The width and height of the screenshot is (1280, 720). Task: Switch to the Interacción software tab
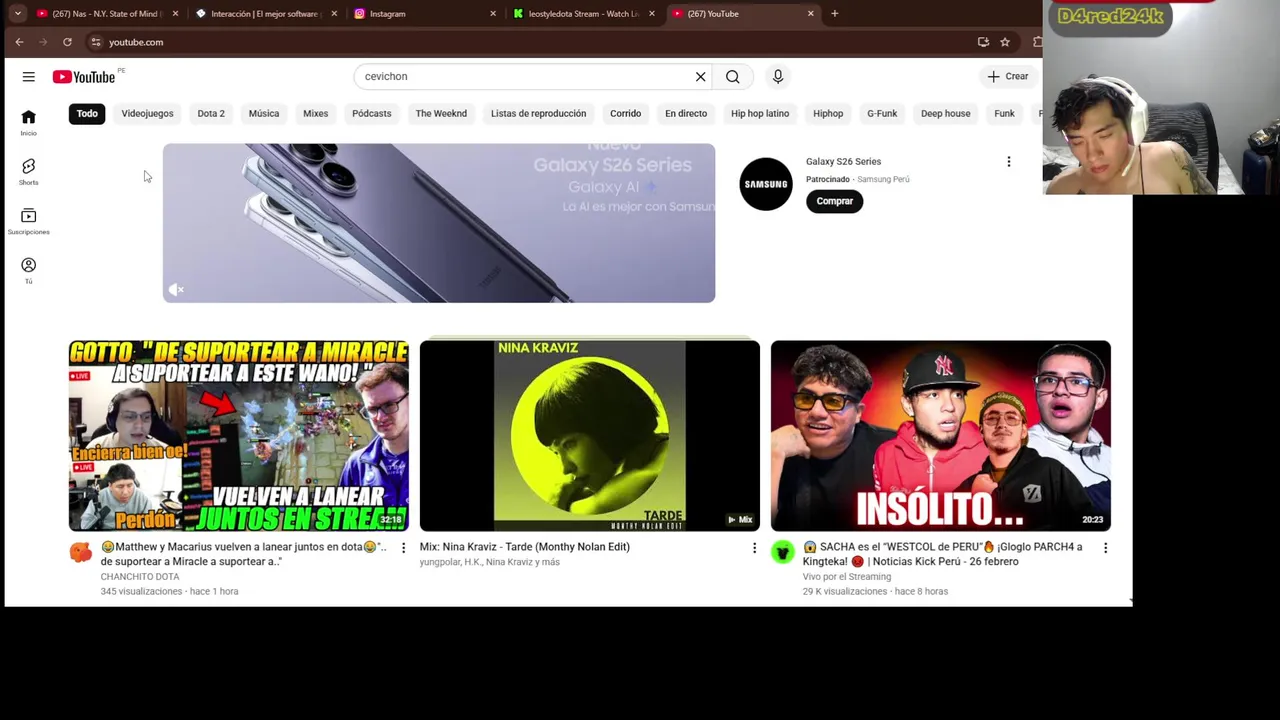[x=267, y=14]
